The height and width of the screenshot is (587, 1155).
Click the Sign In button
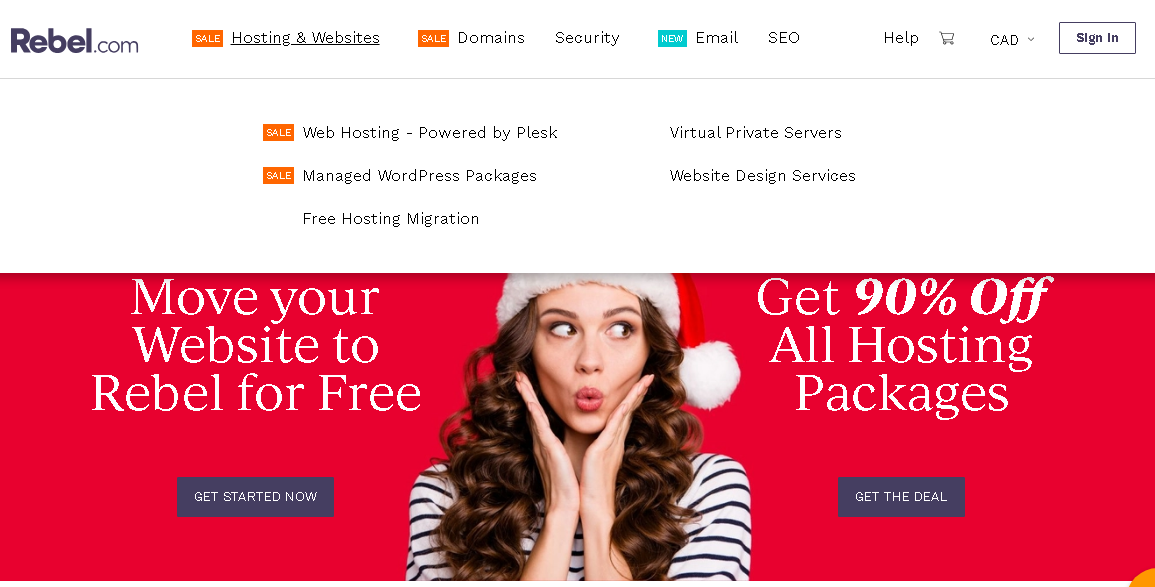coord(1097,38)
